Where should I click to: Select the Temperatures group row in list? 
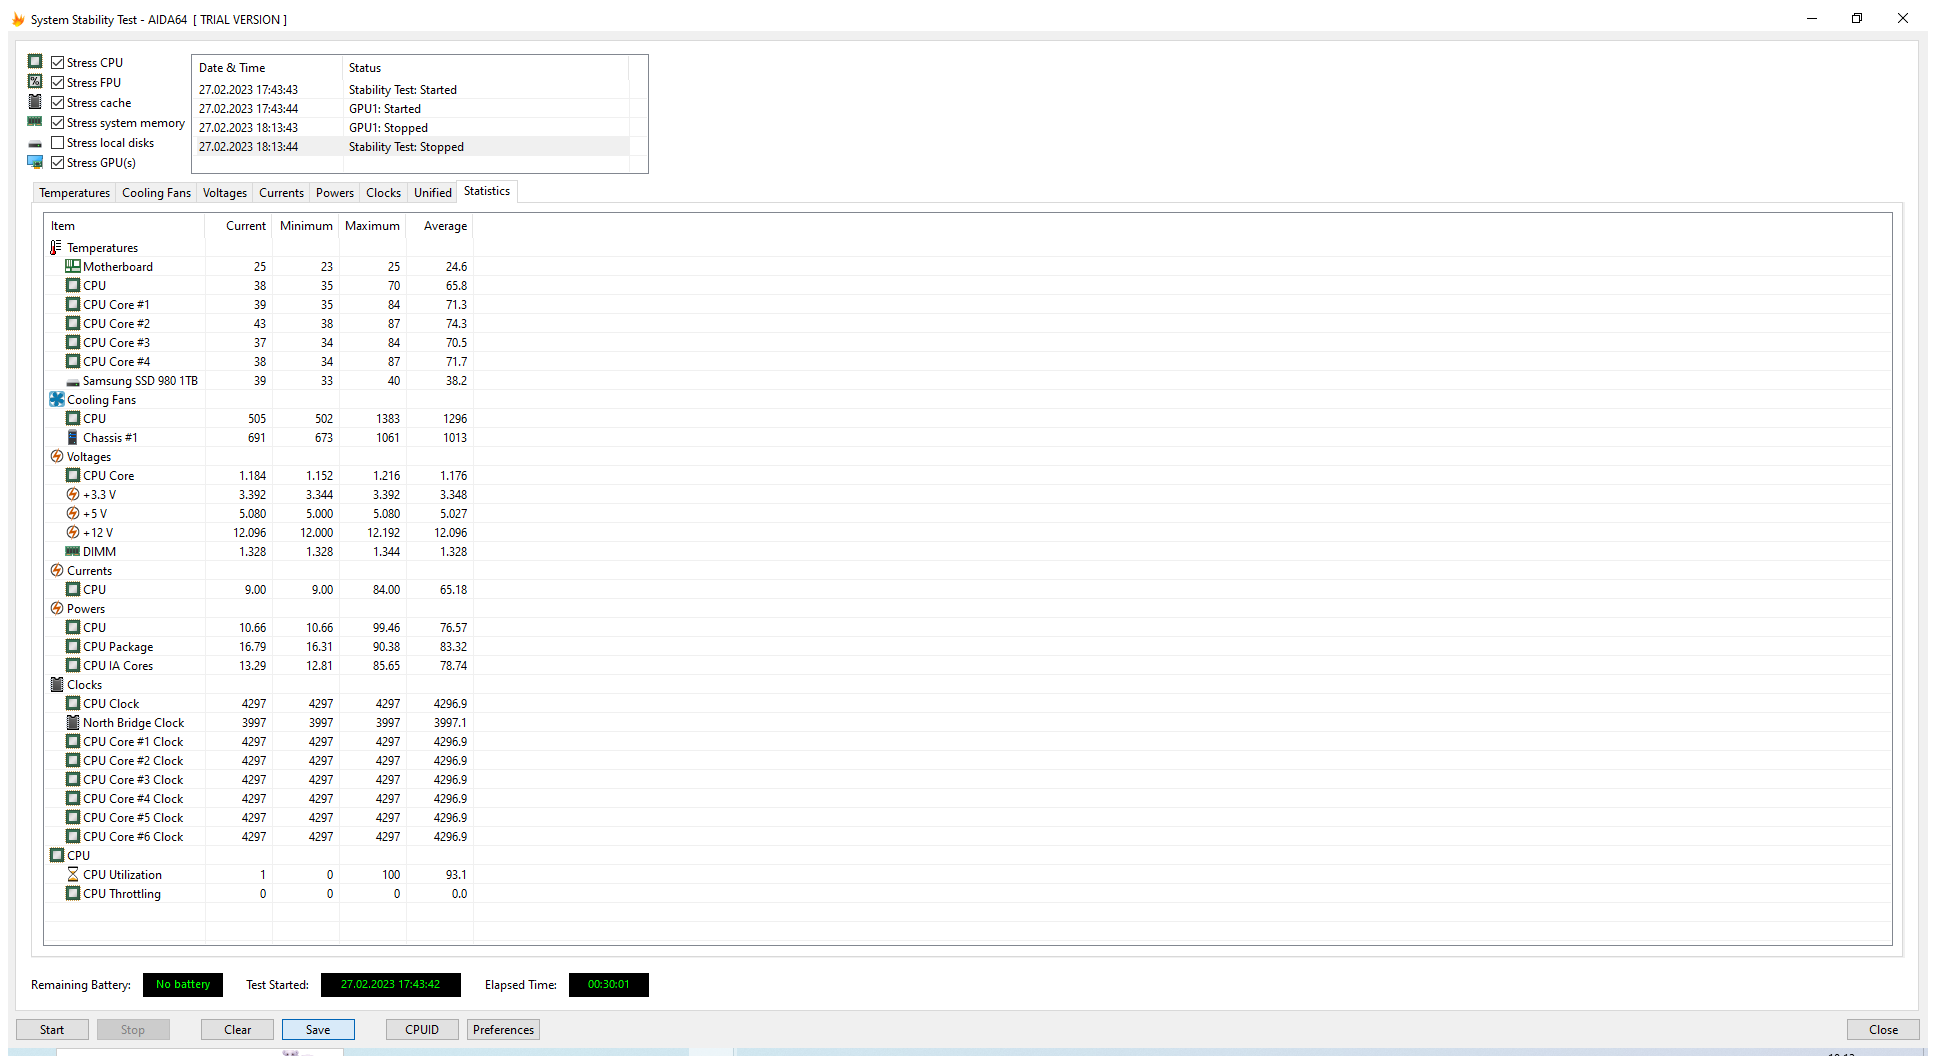point(102,247)
